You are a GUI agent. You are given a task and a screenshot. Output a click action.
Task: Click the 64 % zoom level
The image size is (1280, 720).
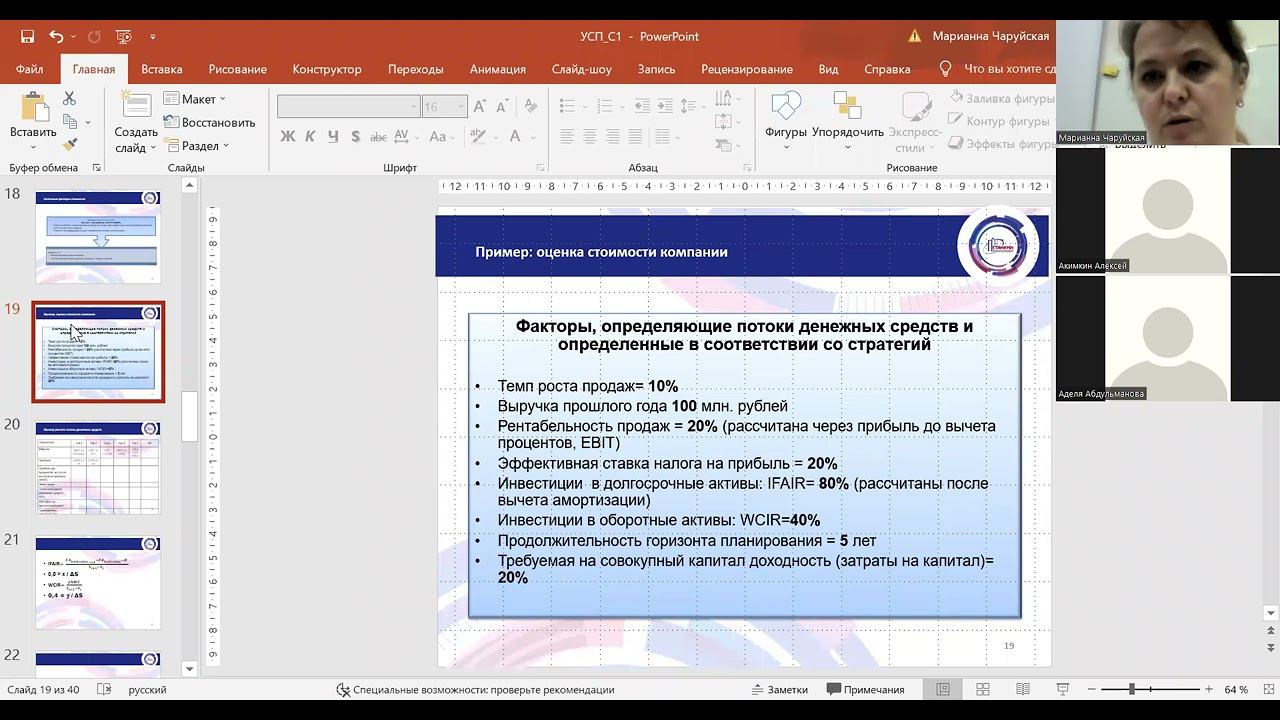point(1236,689)
